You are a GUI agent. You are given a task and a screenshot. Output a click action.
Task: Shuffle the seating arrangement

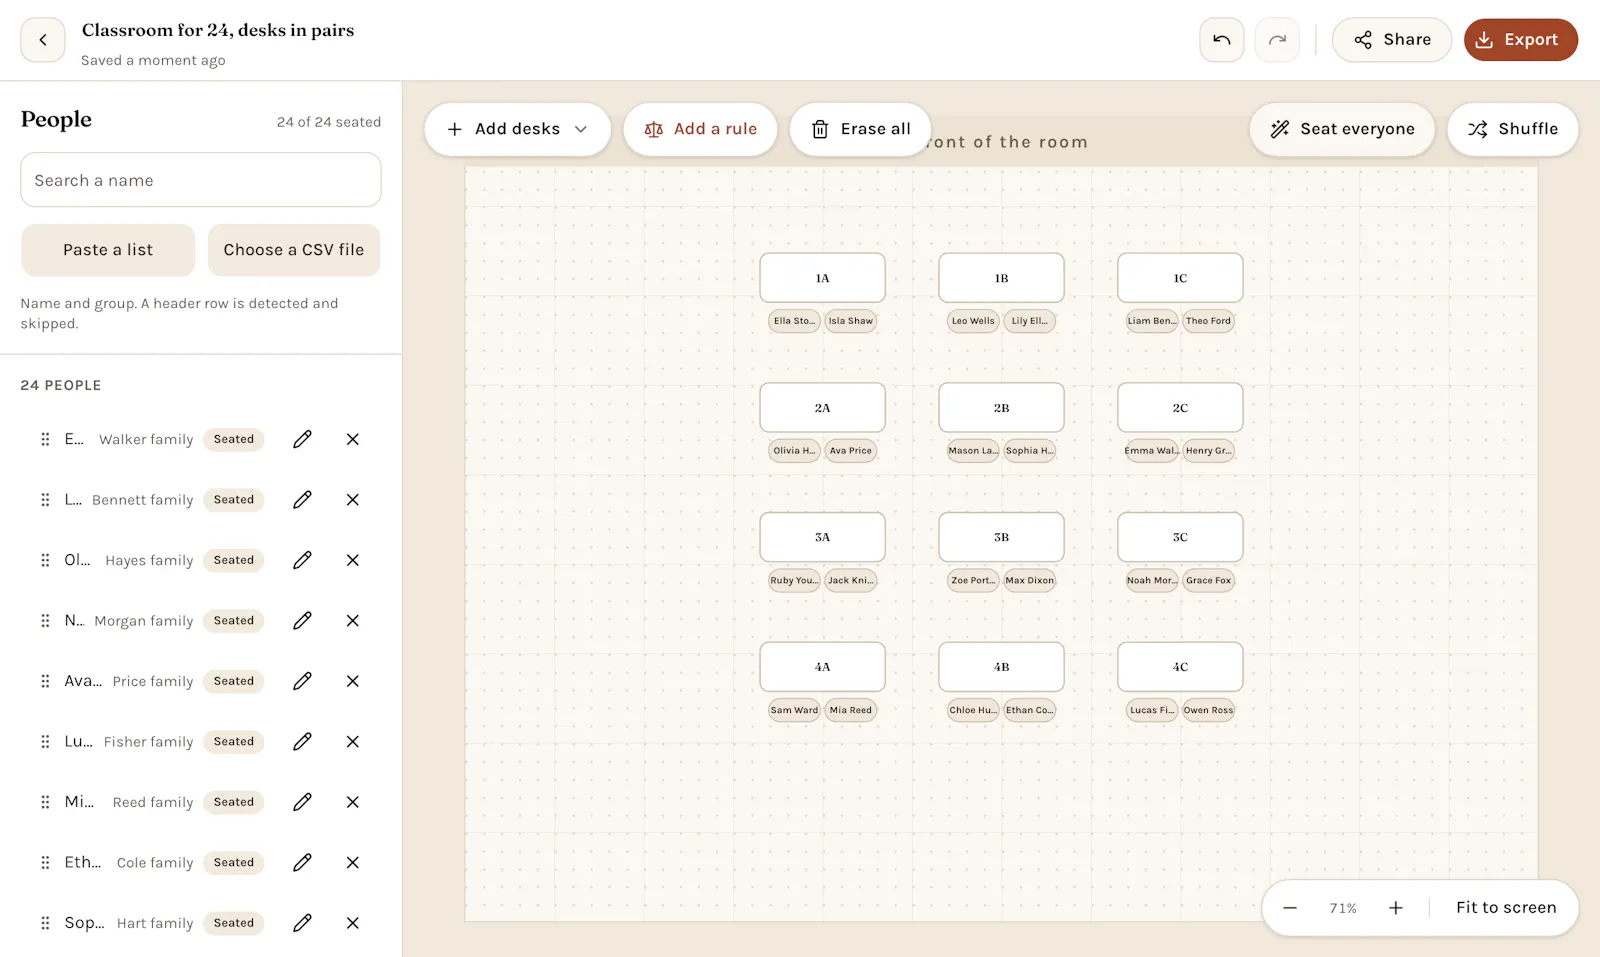click(x=1513, y=129)
